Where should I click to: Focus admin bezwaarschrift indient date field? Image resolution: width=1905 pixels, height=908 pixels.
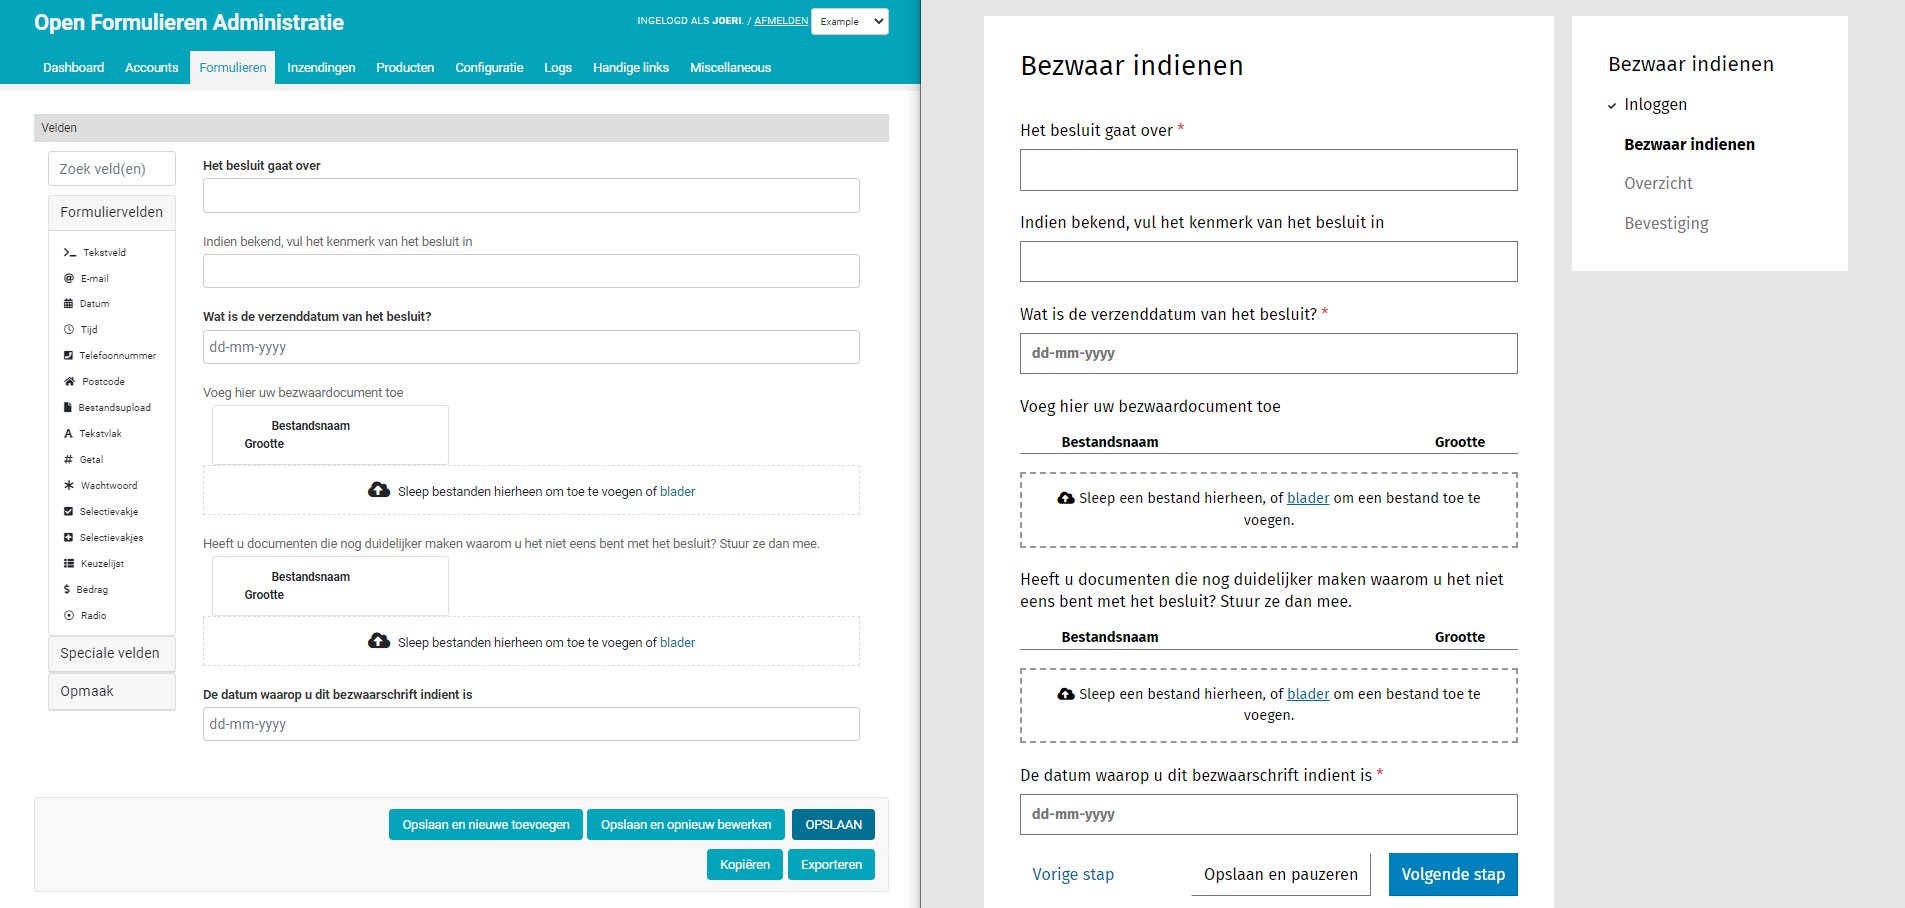531,724
